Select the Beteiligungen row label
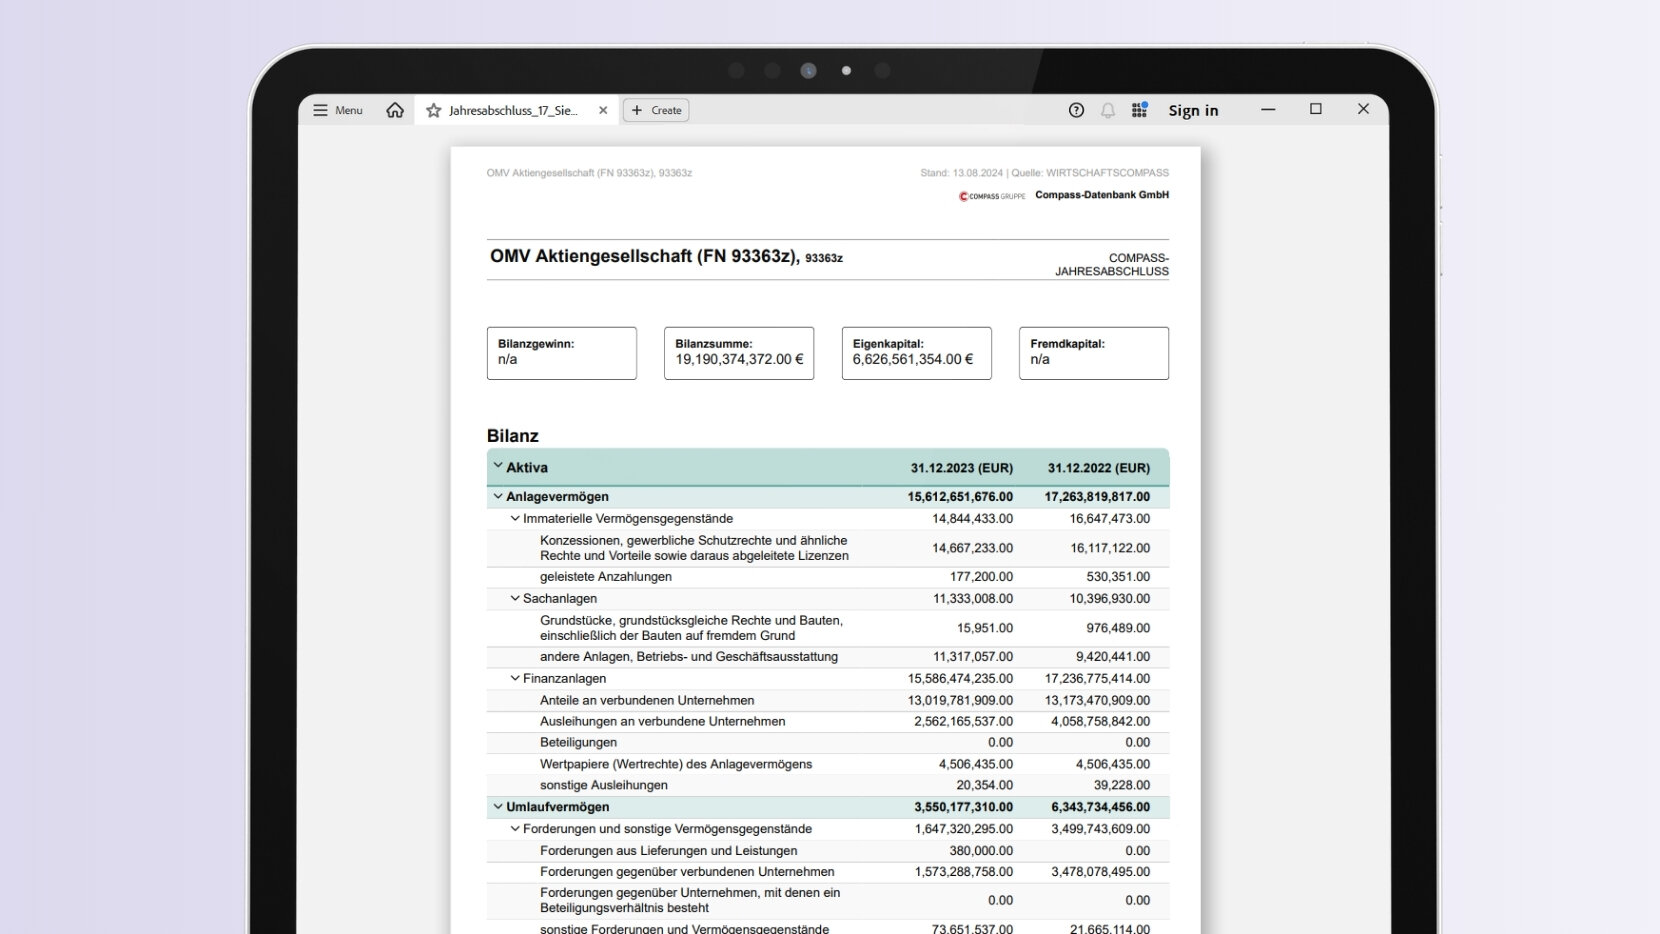Screen dimensions: 1660x934 (578, 743)
